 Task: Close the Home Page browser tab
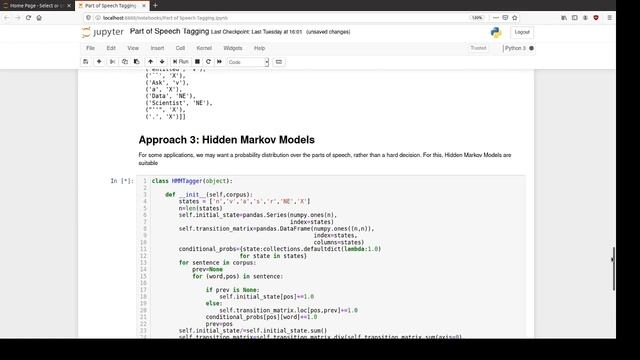pos(69,6)
